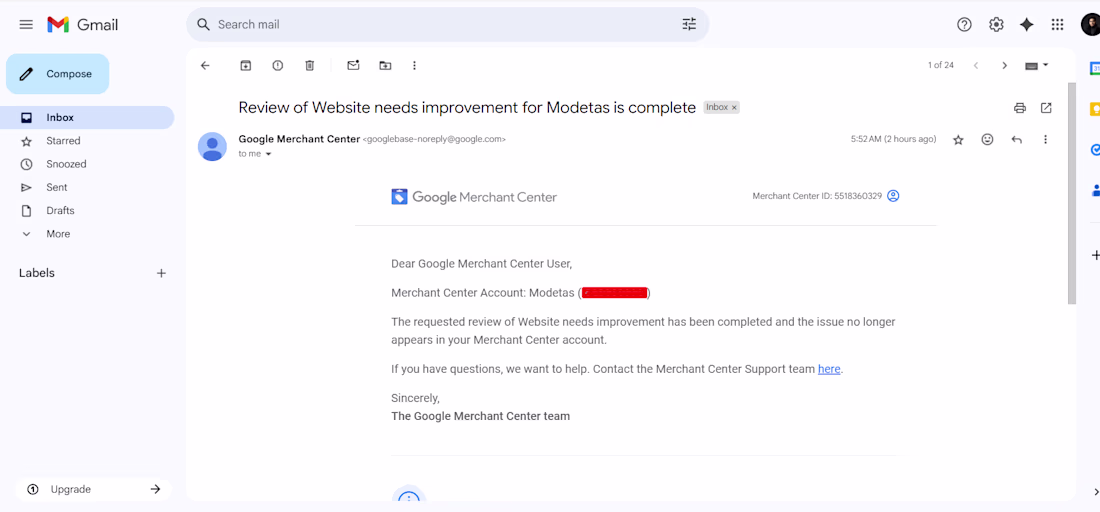Archive this email using the toolbar icon

[x=246, y=66]
